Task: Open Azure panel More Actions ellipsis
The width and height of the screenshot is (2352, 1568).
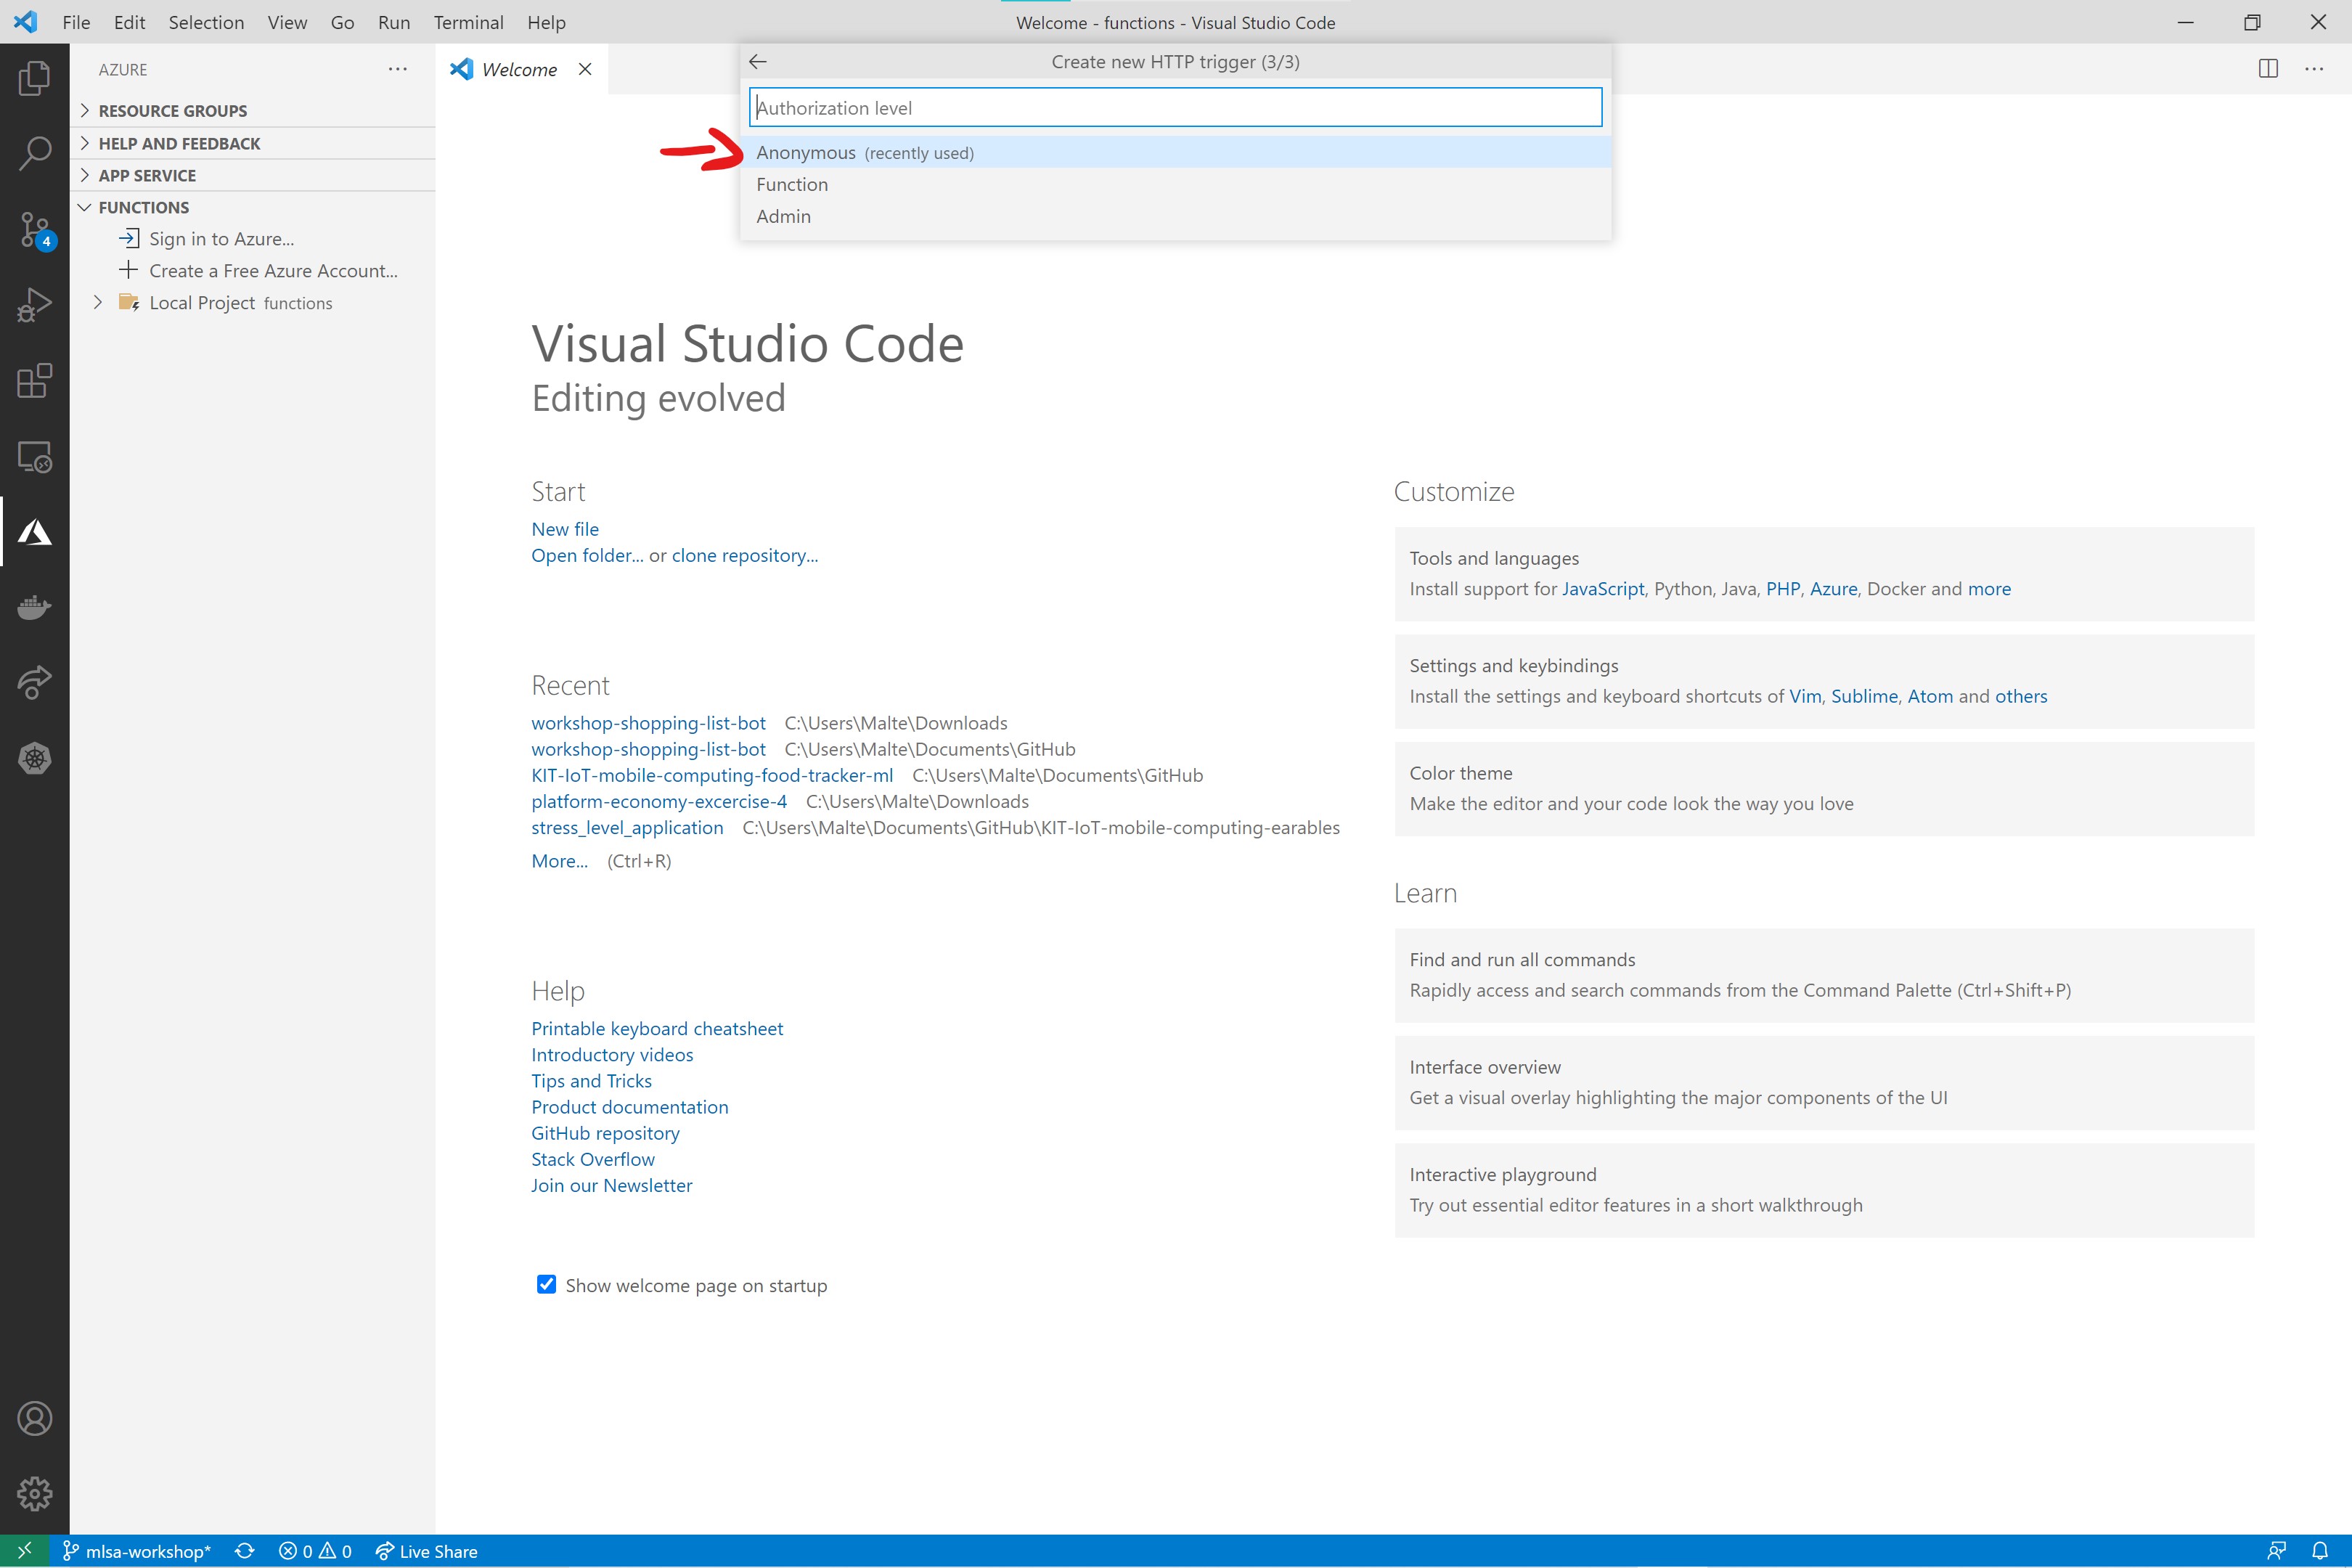Action: (x=398, y=69)
